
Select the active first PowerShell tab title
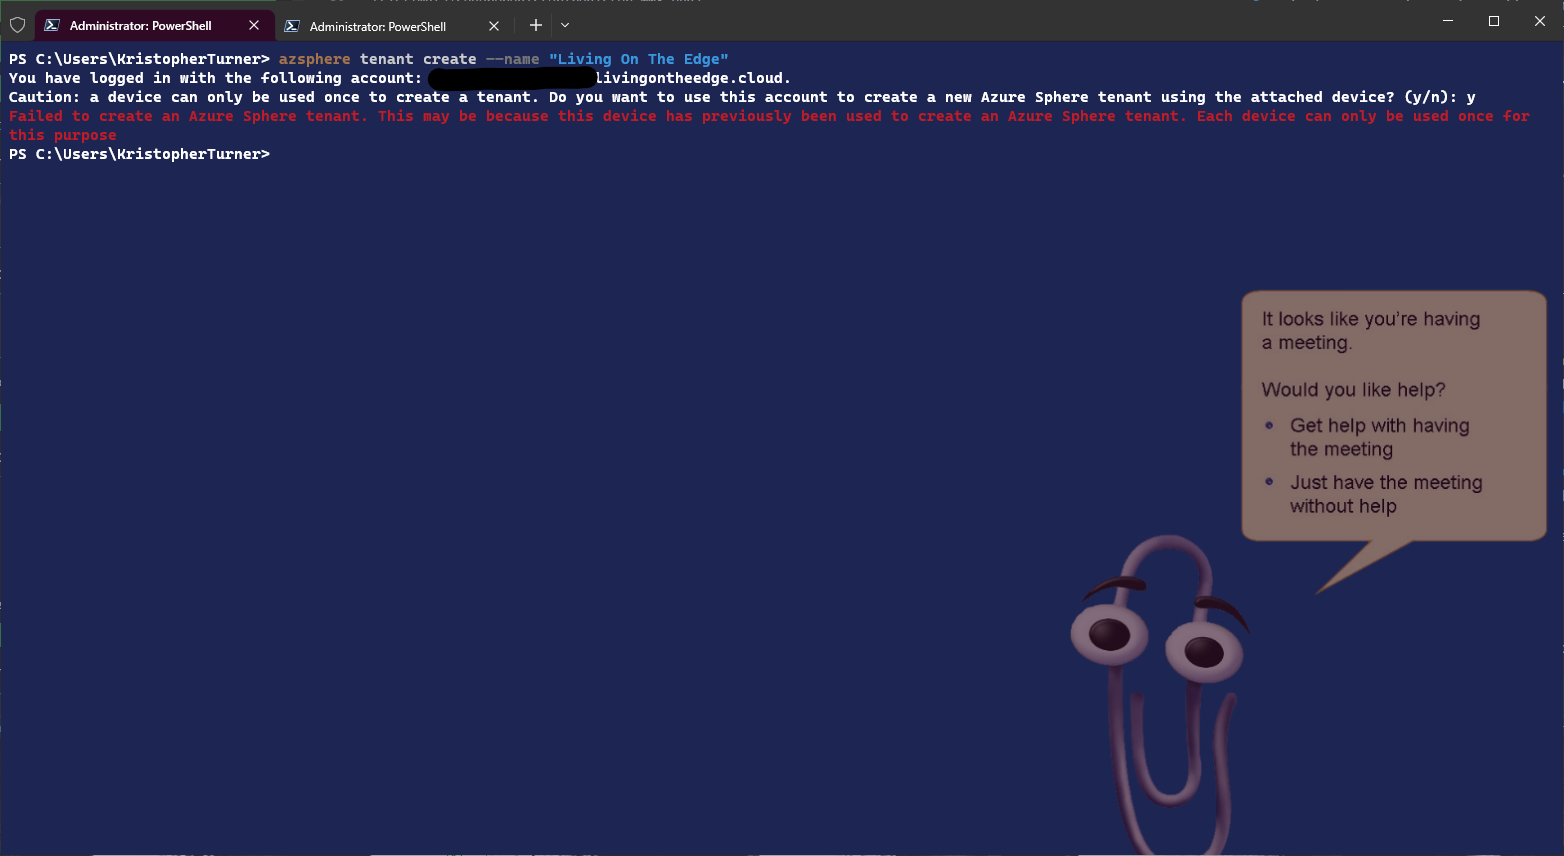click(140, 25)
